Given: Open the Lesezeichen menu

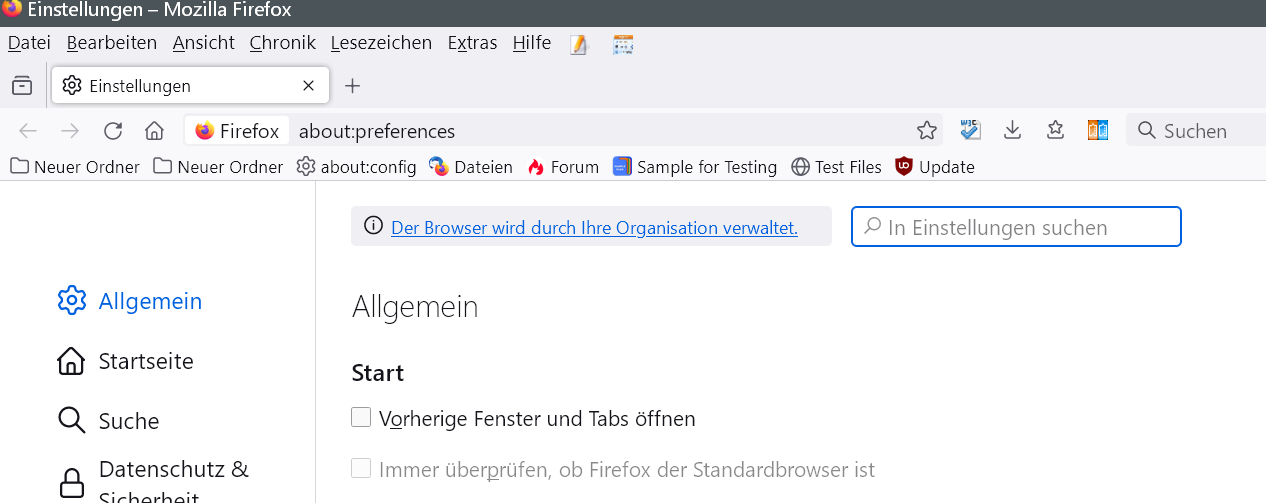Looking at the screenshot, I should click(x=381, y=43).
